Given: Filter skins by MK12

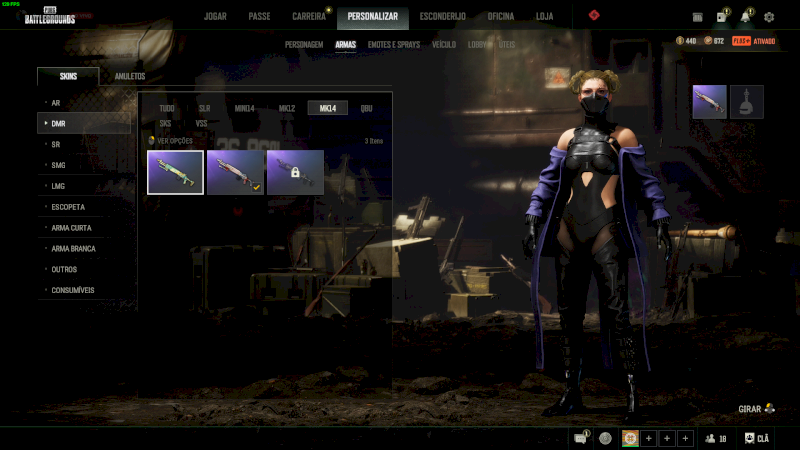Looking at the screenshot, I should coord(287,108).
